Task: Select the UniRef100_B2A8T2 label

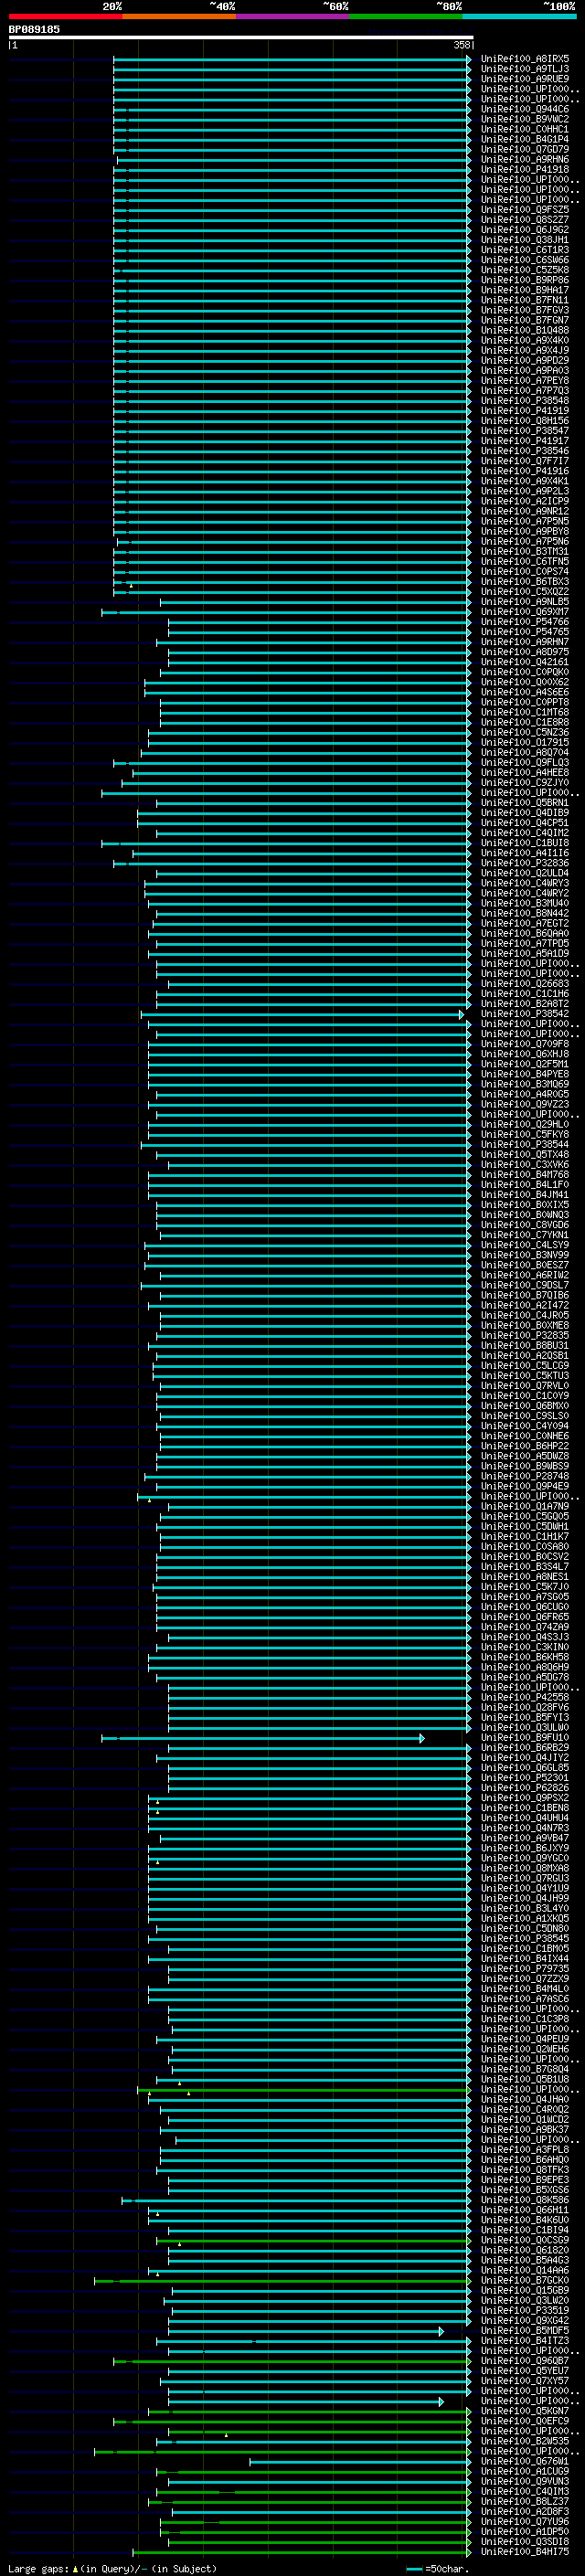Action: click(524, 1003)
